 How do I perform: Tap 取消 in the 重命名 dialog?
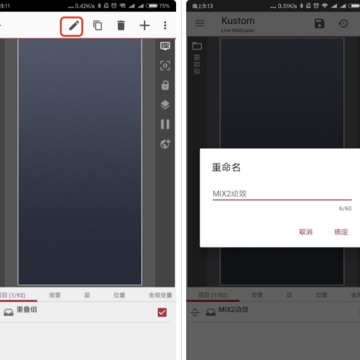306,232
